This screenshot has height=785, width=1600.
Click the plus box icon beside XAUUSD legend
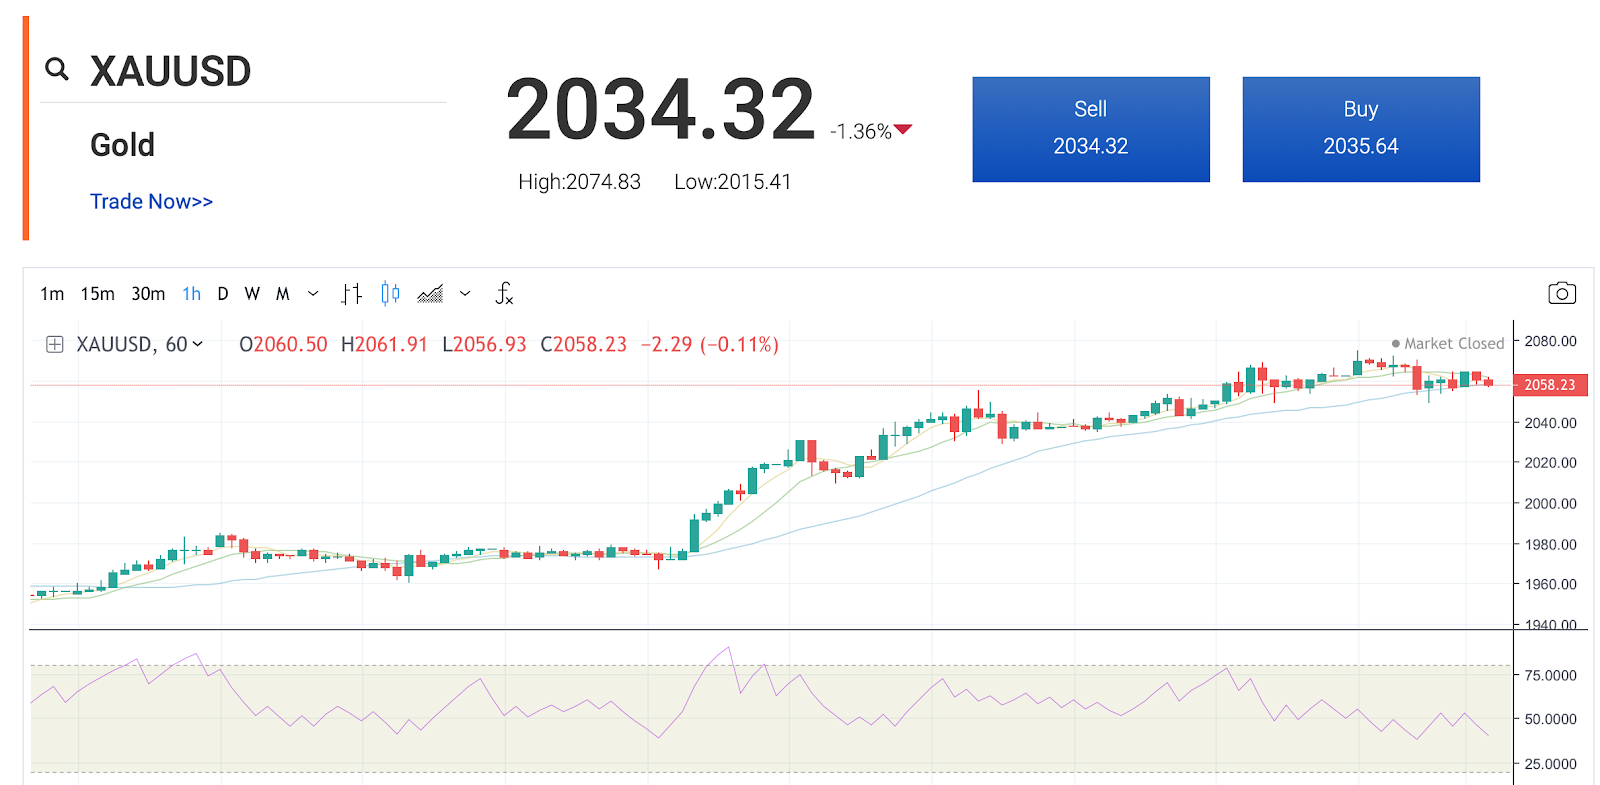pos(55,344)
